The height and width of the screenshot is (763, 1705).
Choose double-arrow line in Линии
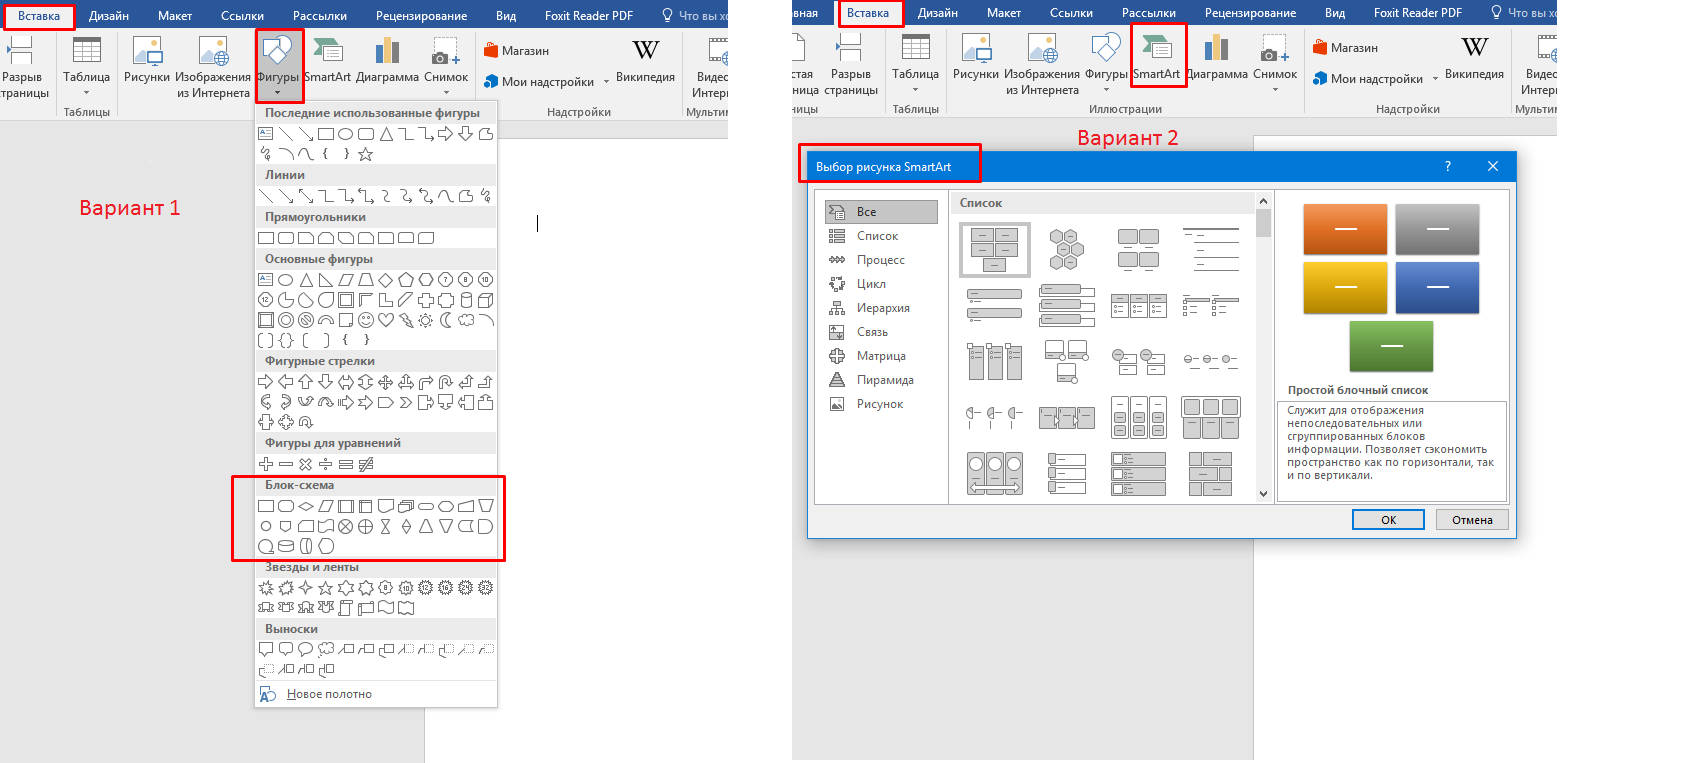(x=305, y=196)
